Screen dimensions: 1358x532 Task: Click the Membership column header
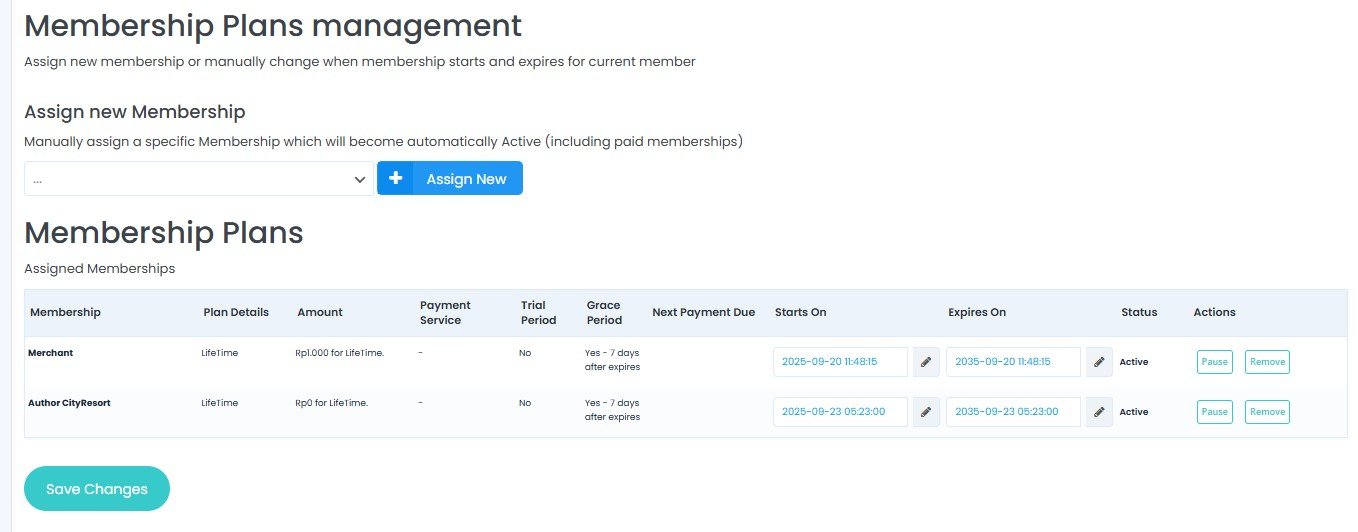click(x=65, y=312)
